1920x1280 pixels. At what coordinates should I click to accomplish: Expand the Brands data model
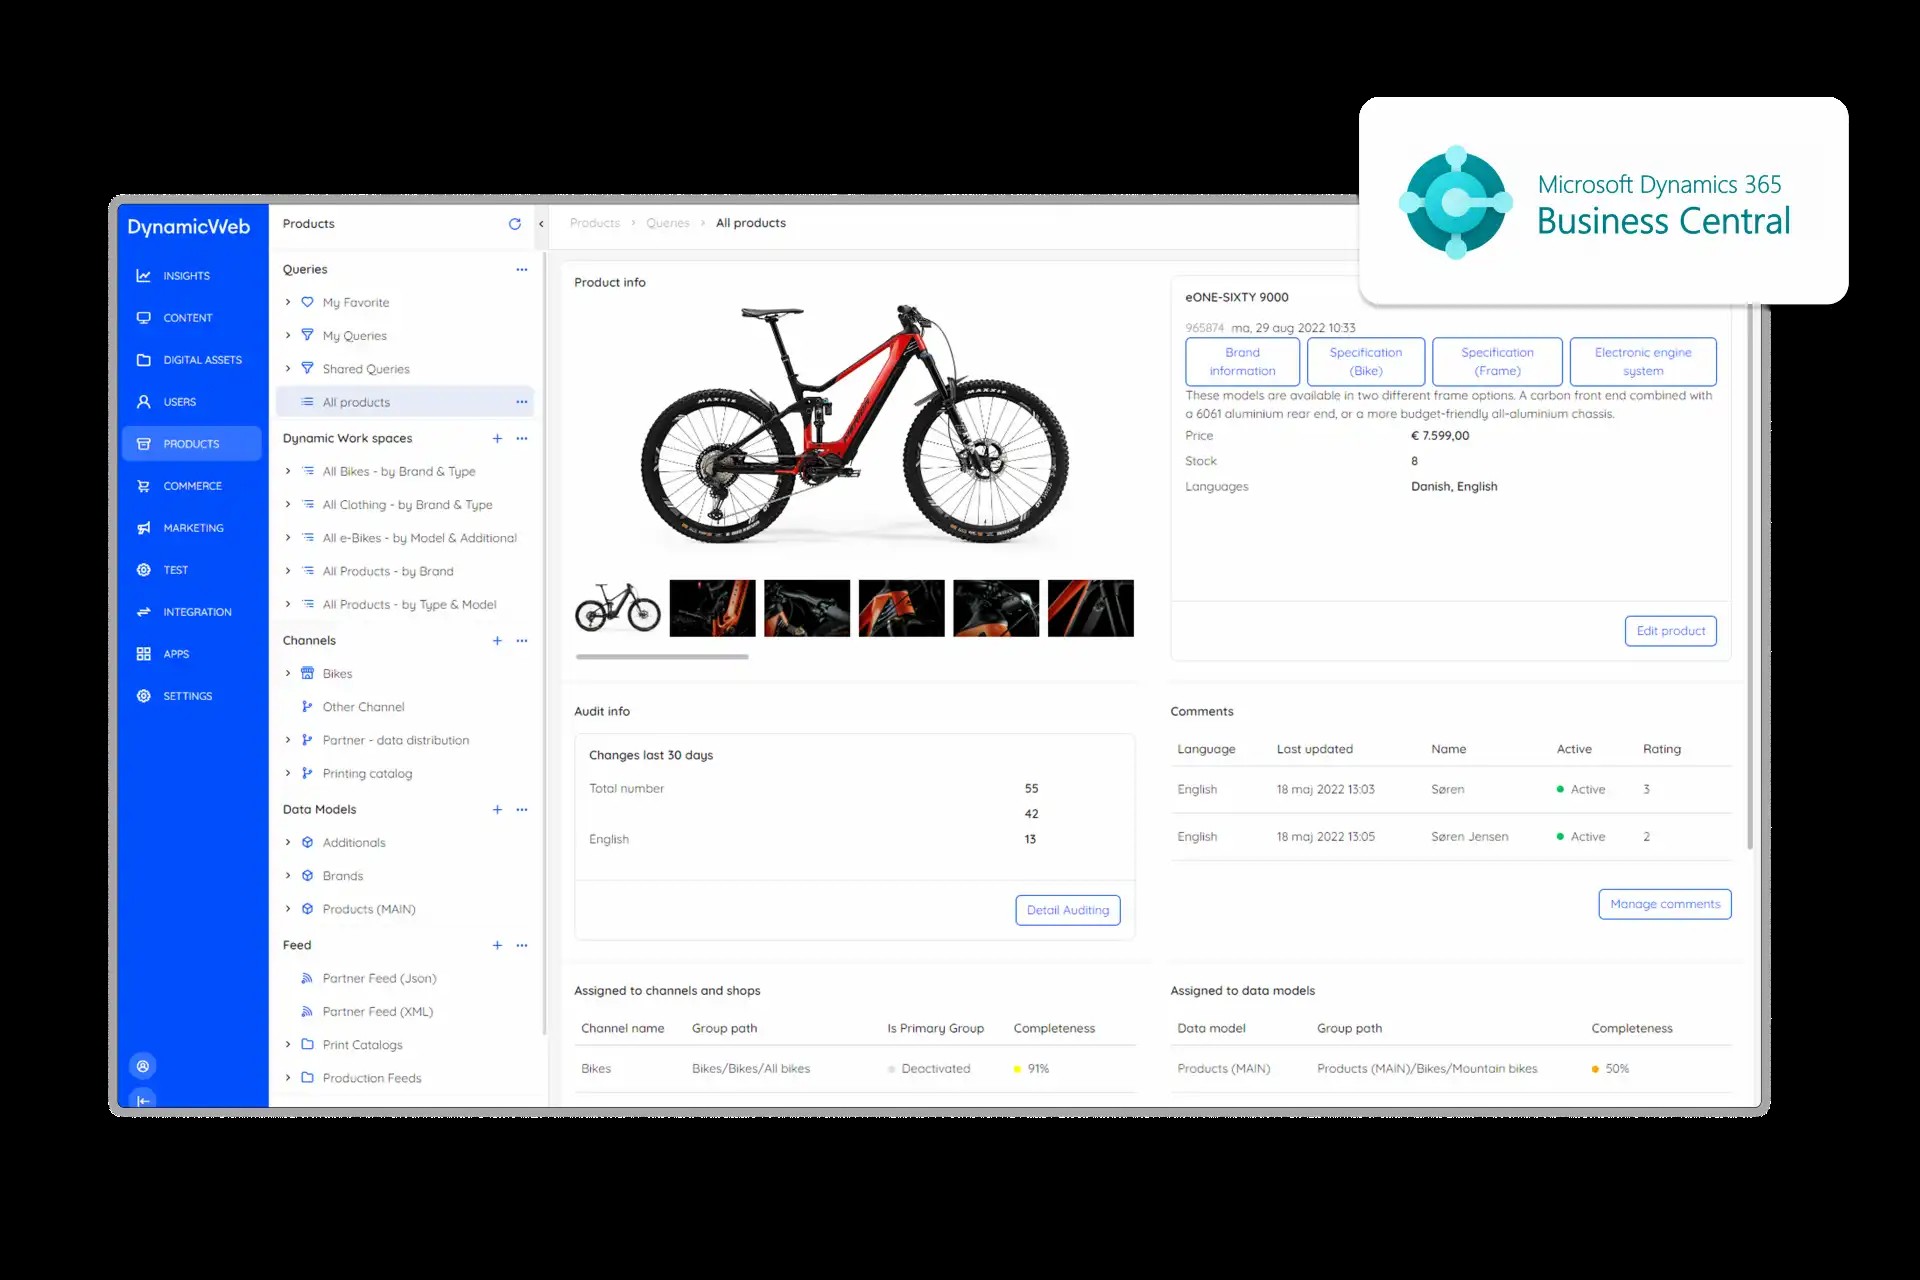(x=288, y=876)
